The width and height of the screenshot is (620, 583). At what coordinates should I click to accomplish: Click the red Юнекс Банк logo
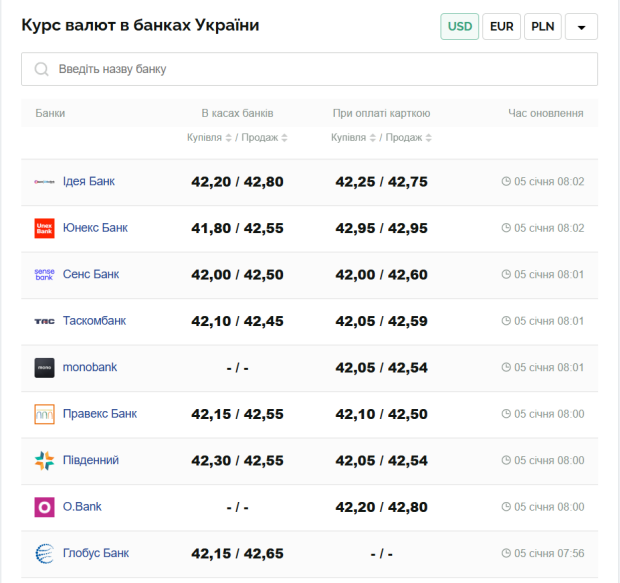coord(44,228)
